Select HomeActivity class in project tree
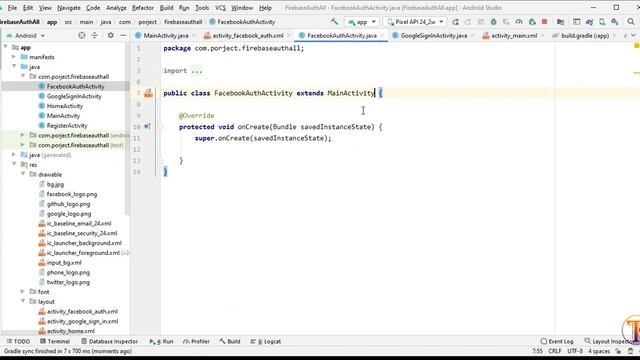 click(x=64, y=106)
